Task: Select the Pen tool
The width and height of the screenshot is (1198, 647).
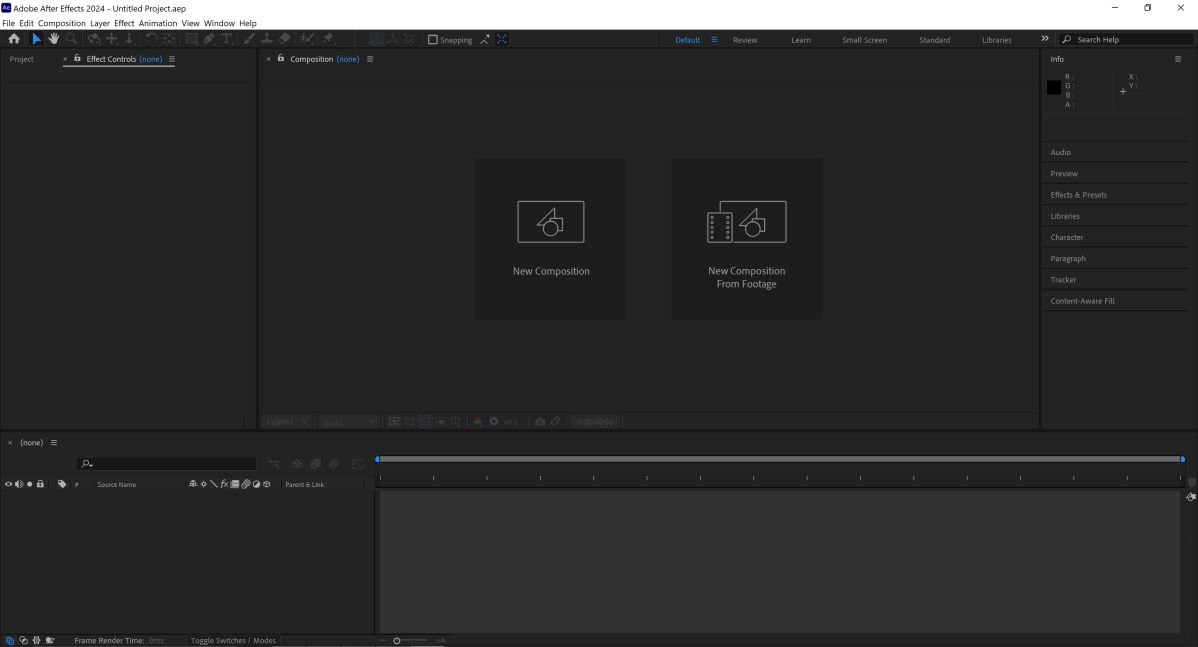Action: (x=209, y=39)
